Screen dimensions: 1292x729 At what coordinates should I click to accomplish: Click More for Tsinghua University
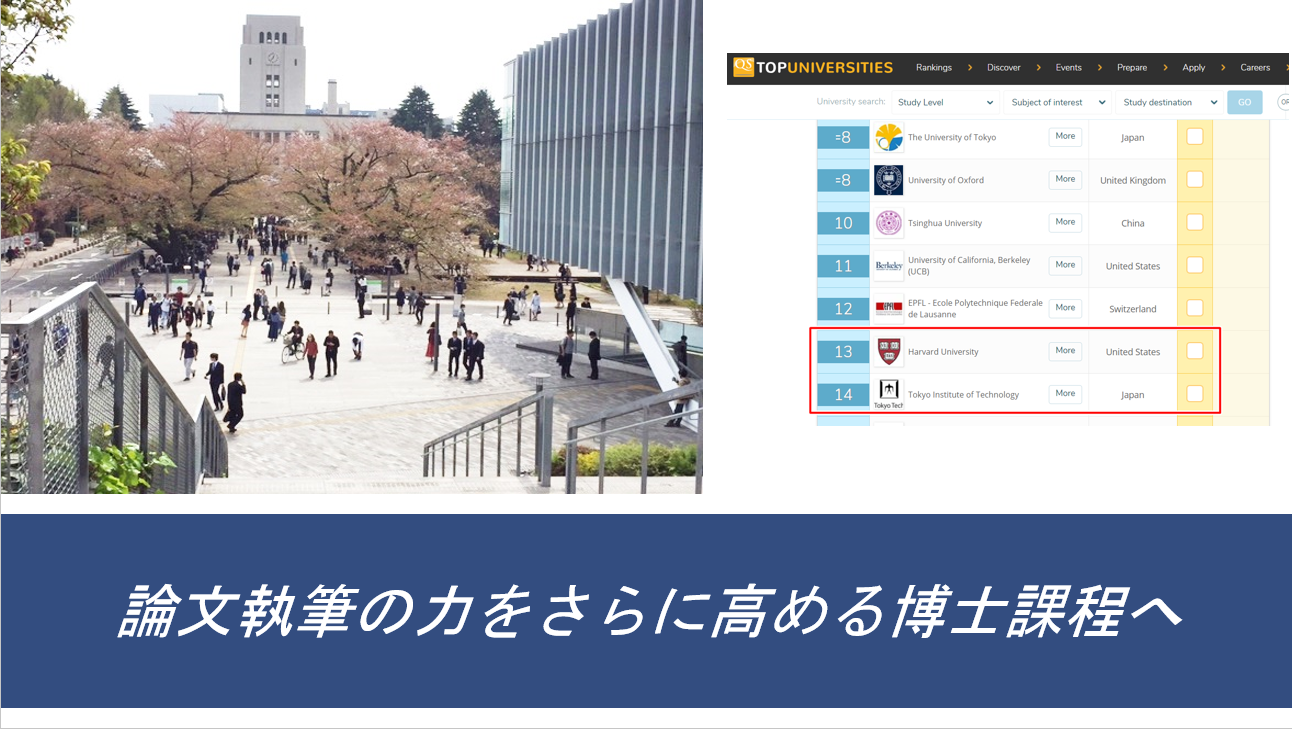pyautogui.click(x=1065, y=223)
